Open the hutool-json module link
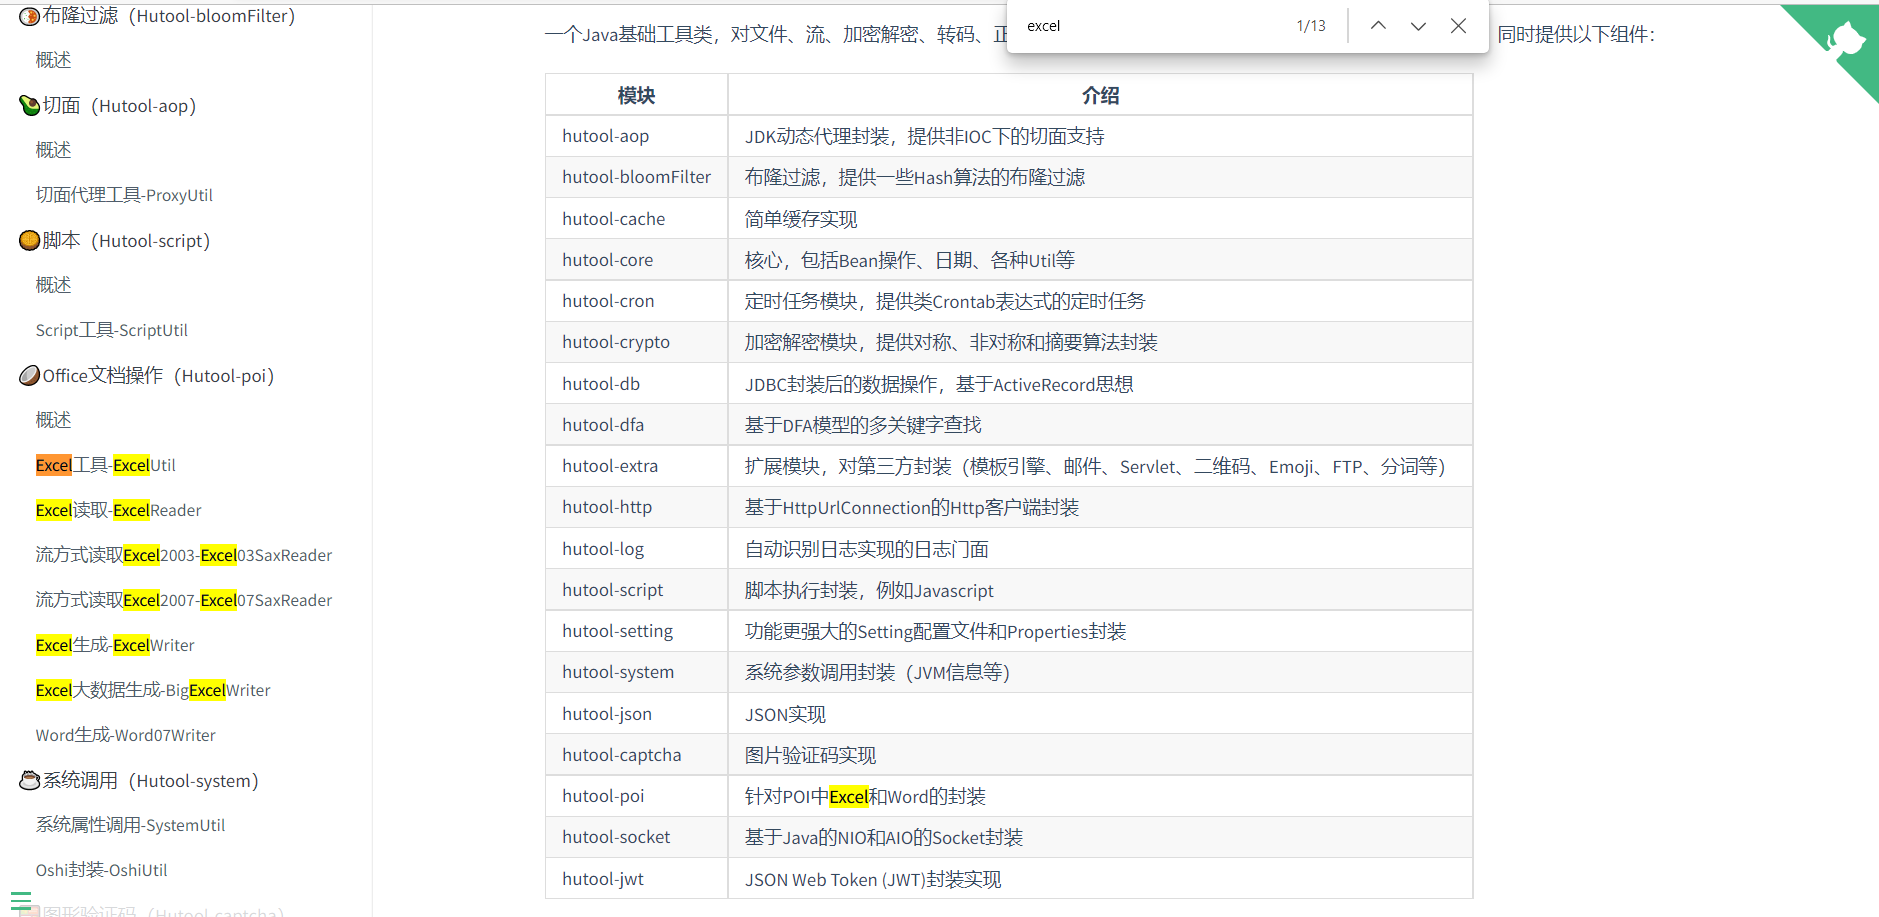Image resolution: width=1879 pixels, height=917 pixels. click(x=607, y=713)
